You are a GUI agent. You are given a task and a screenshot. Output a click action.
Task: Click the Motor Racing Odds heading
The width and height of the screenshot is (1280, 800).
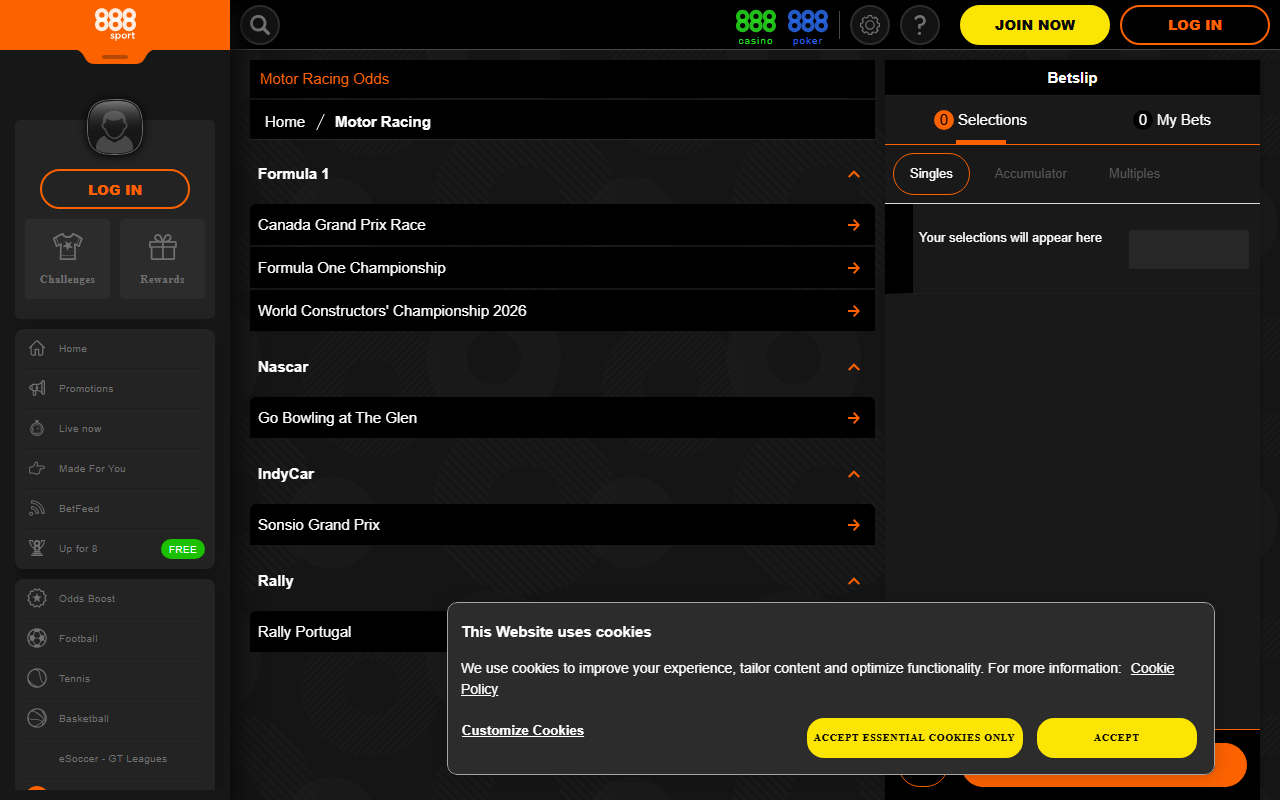(x=324, y=79)
